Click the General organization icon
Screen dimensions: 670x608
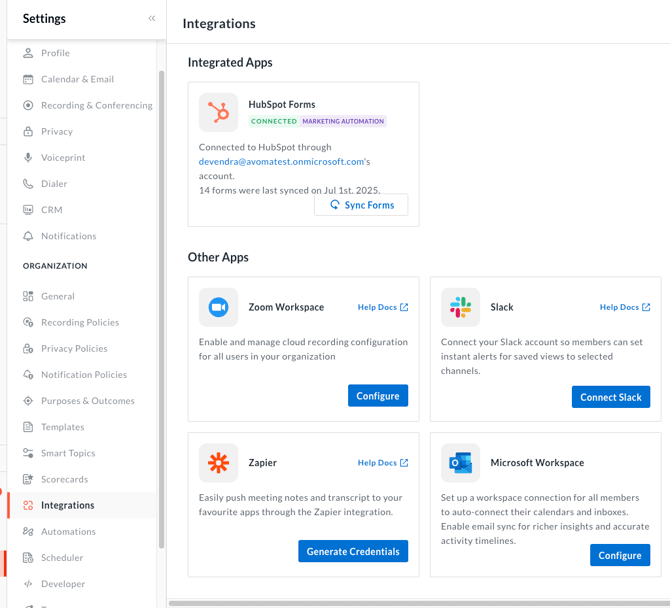(28, 296)
